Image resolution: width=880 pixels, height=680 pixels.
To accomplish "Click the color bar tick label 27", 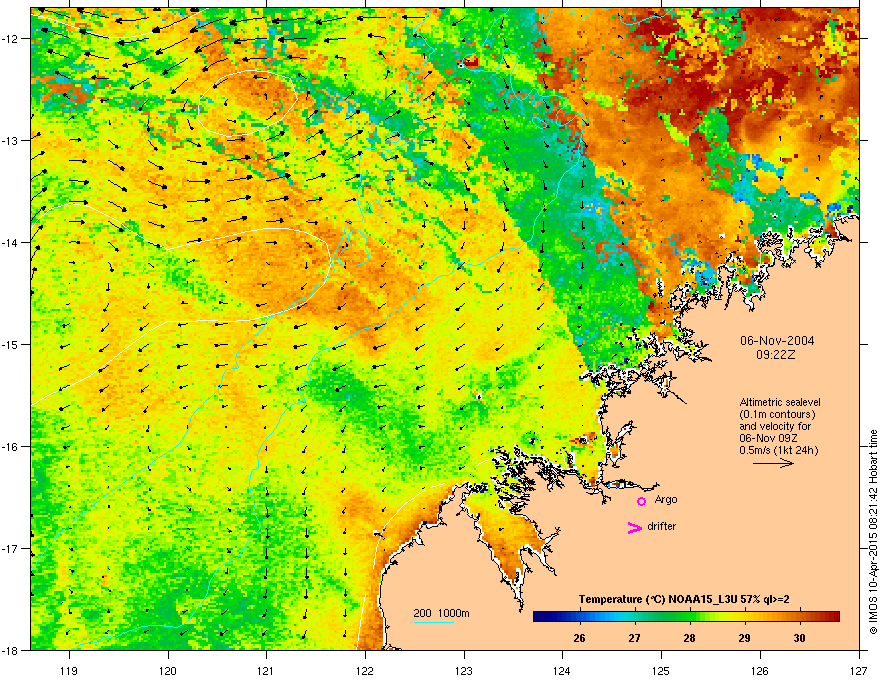I will point(634,638).
